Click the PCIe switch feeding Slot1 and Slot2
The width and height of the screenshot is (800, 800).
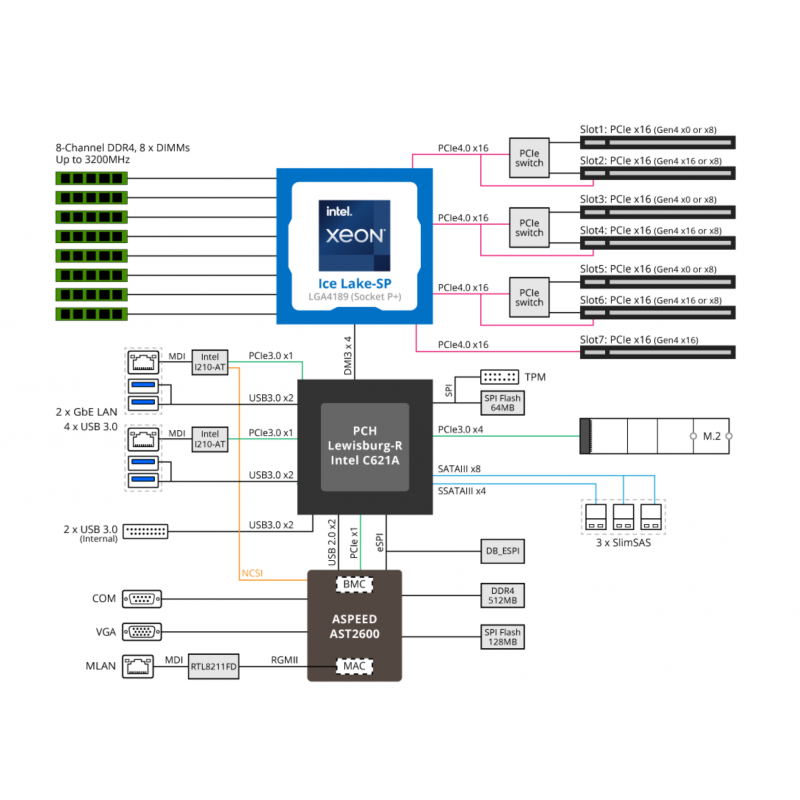tap(529, 158)
